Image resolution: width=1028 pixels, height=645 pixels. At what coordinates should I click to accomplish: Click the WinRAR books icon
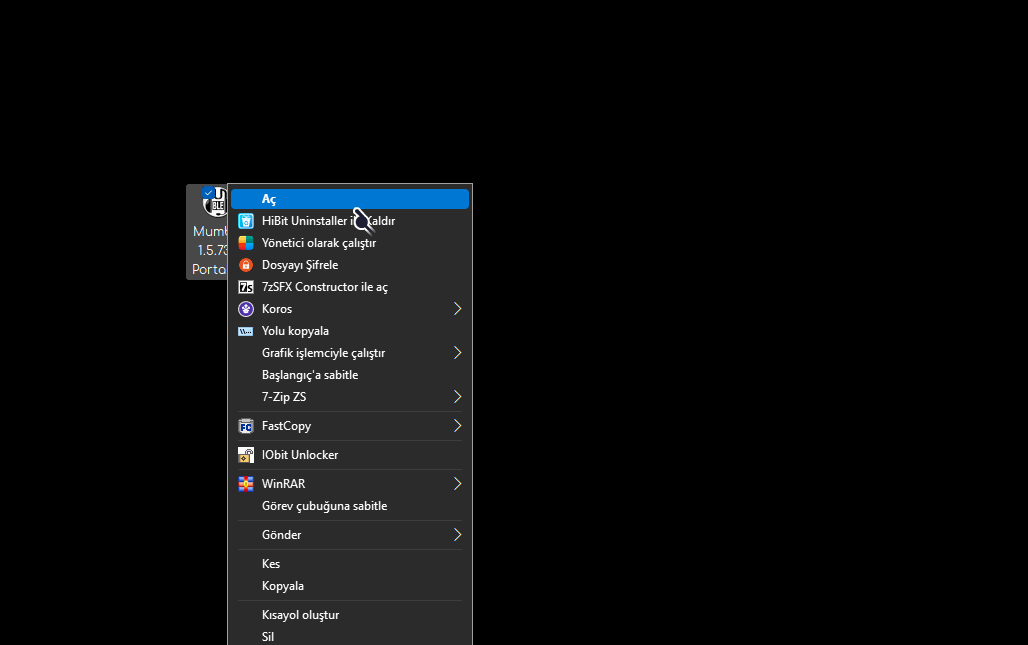(246, 484)
